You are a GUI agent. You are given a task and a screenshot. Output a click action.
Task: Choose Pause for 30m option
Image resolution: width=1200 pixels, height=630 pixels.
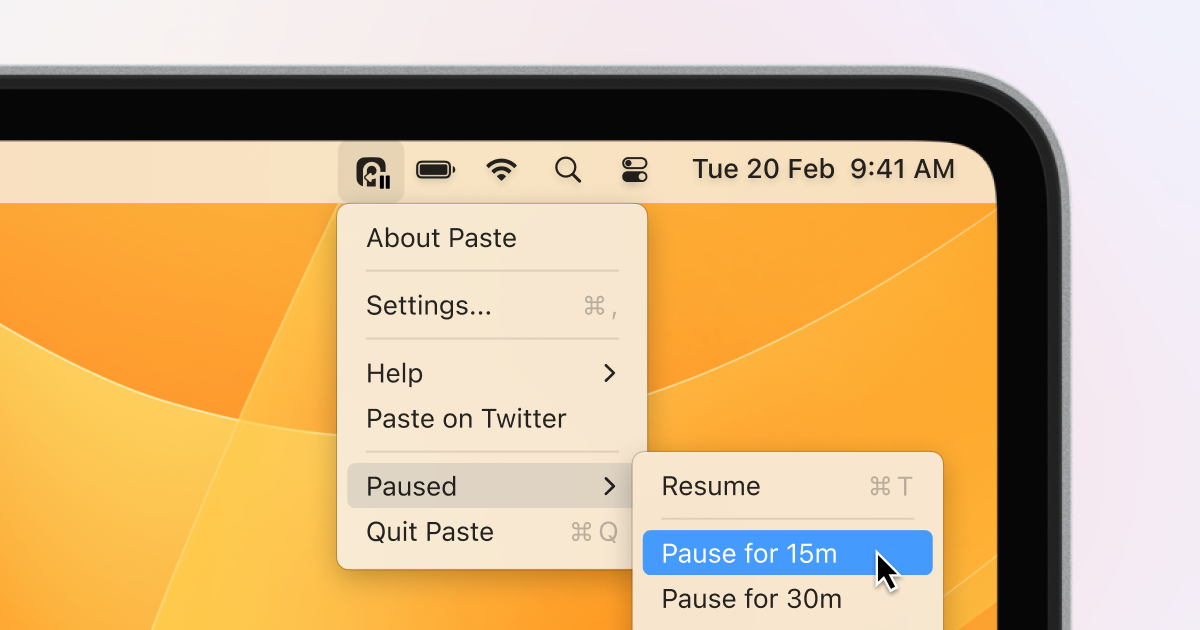(752, 599)
